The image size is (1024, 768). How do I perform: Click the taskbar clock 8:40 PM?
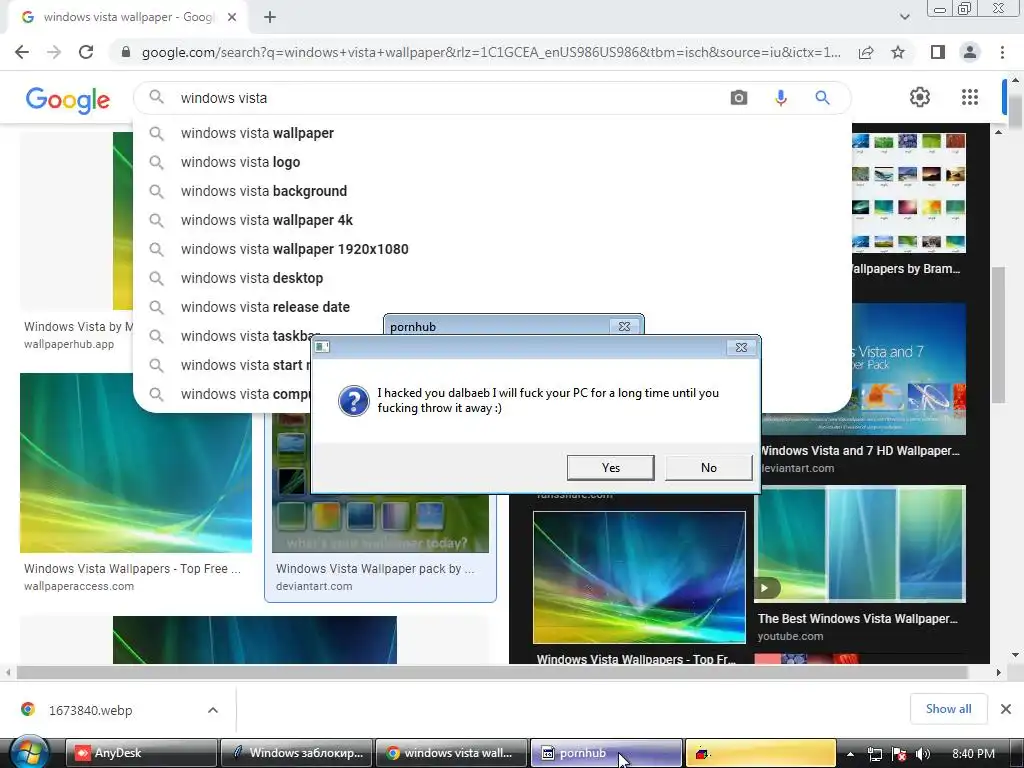[973, 754]
